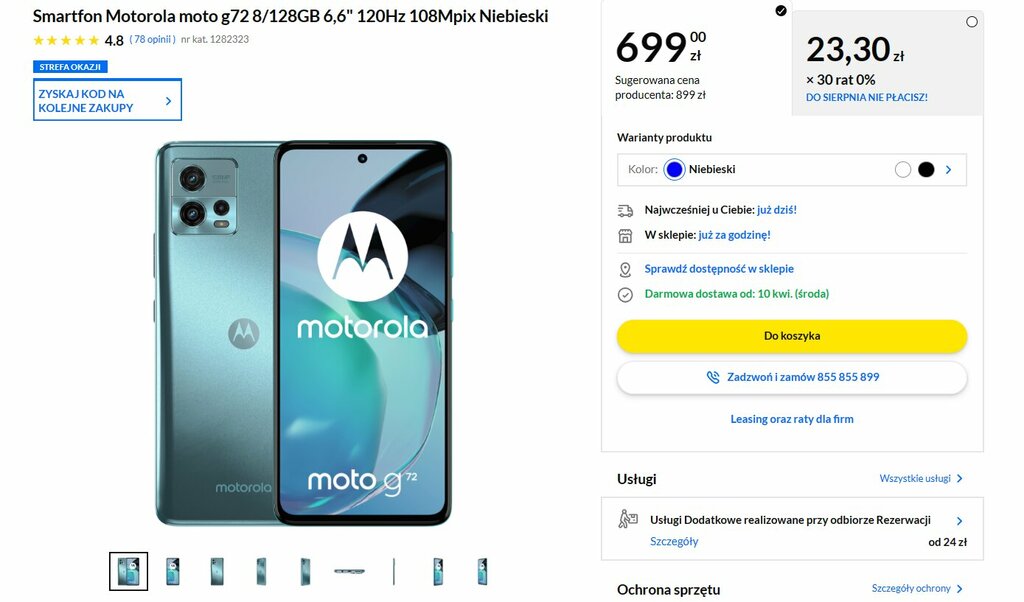Expand Wszystkie usługi chevron

point(960,479)
